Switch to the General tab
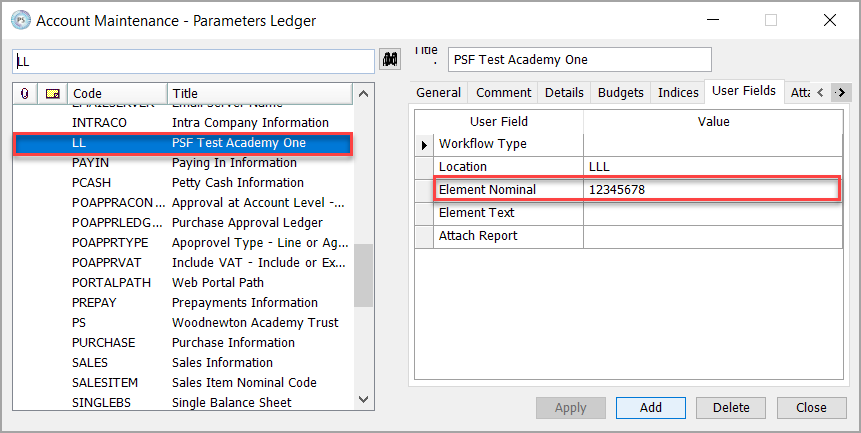The image size is (861, 433). (x=438, y=92)
